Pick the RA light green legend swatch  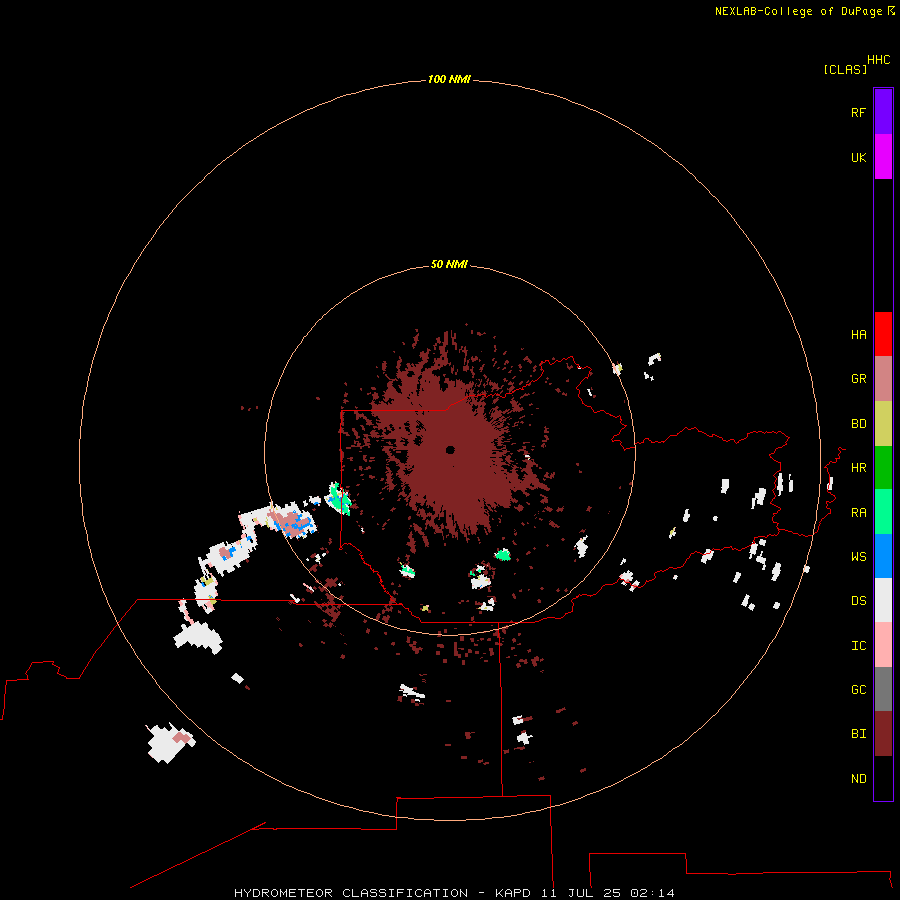pos(883,512)
